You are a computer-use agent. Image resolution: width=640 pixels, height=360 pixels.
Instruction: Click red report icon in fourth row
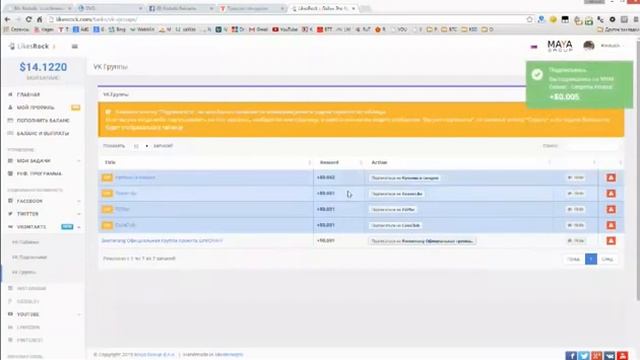coord(611,225)
